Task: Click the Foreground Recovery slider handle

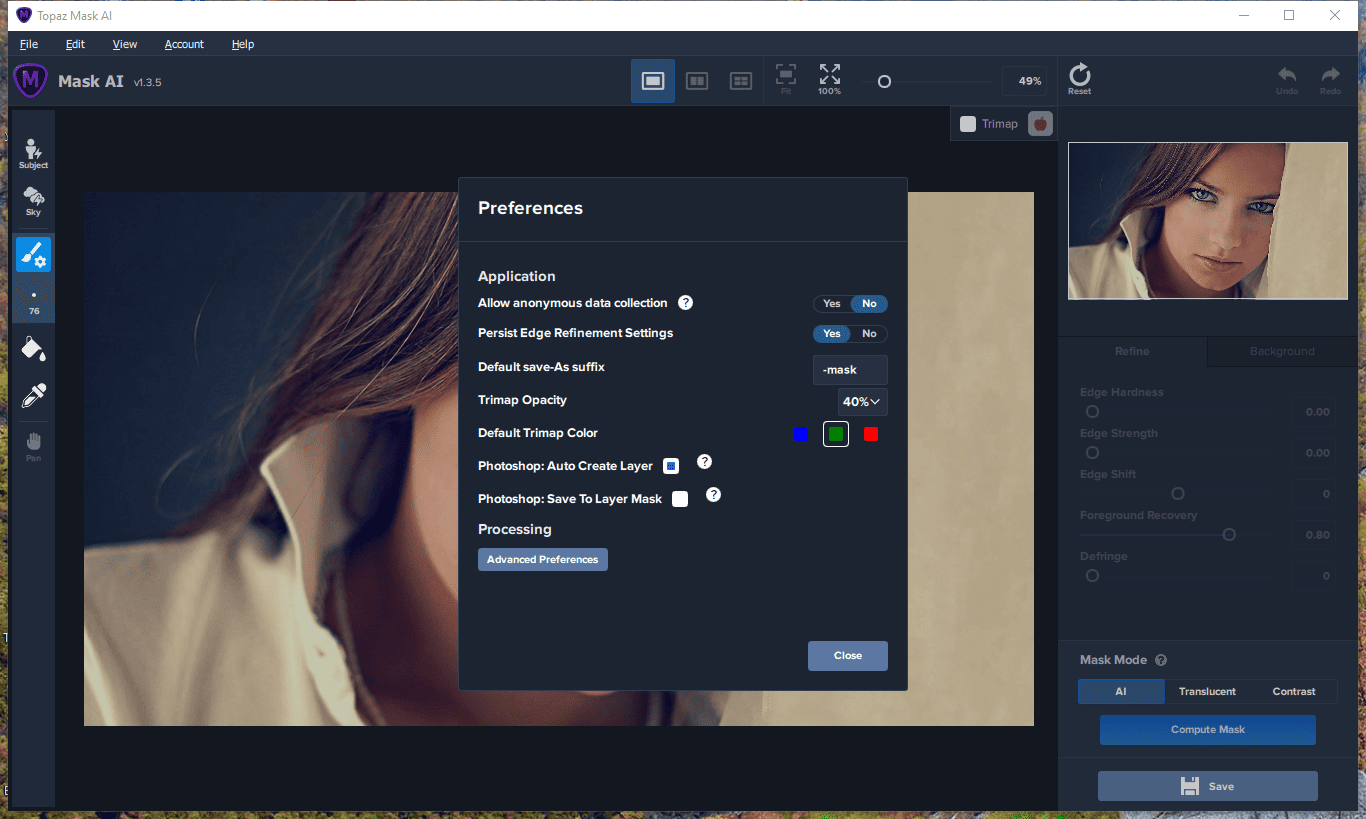Action: [1229, 534]
